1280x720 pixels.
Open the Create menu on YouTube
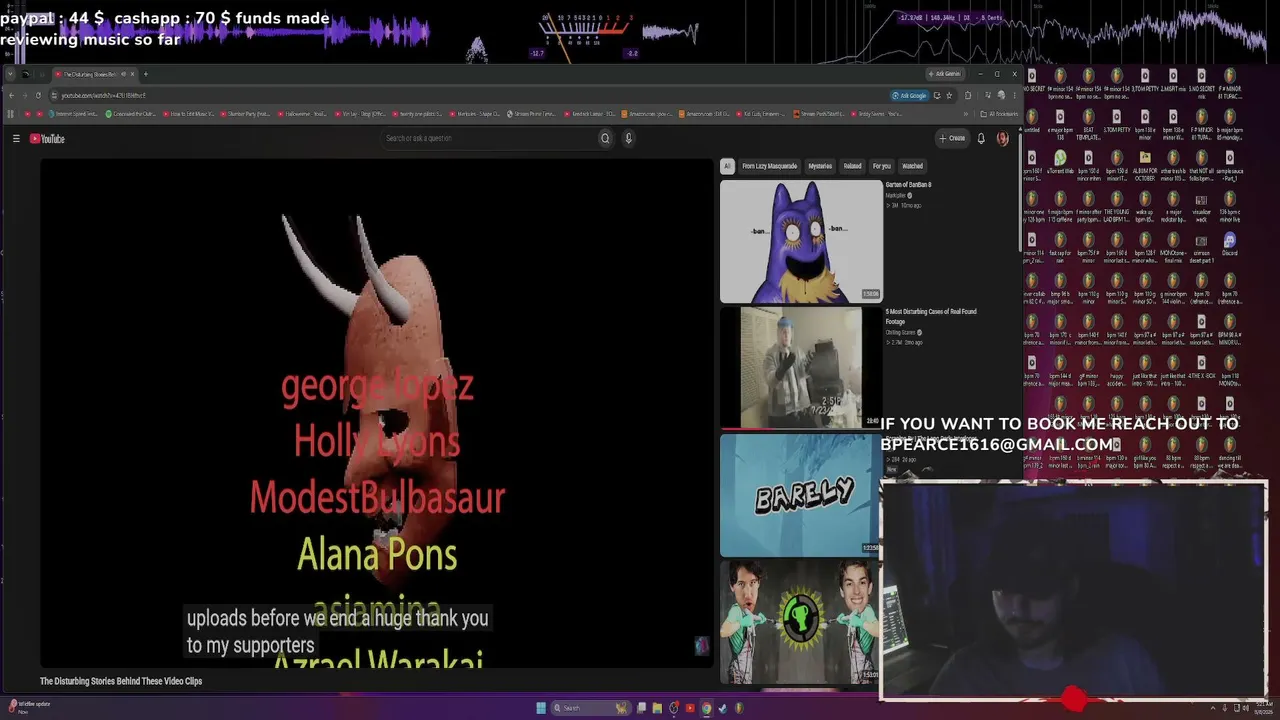point(952,139)
